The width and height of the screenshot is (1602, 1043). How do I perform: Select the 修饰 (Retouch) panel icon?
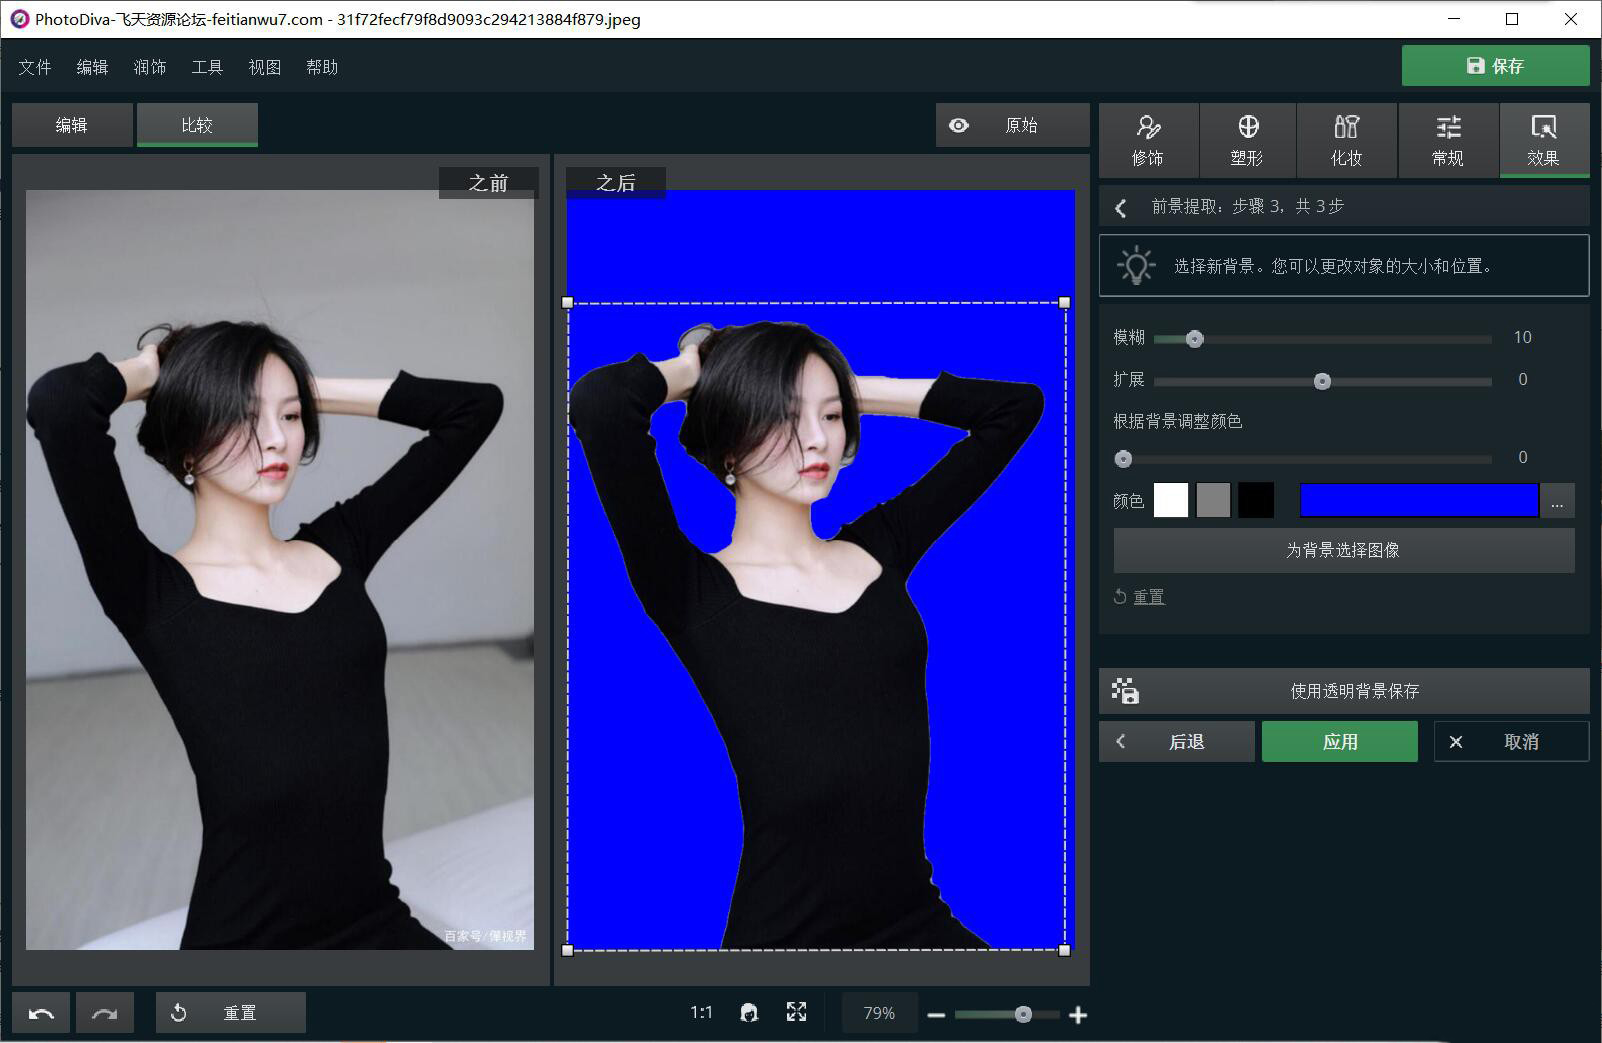click(1147, 140)
